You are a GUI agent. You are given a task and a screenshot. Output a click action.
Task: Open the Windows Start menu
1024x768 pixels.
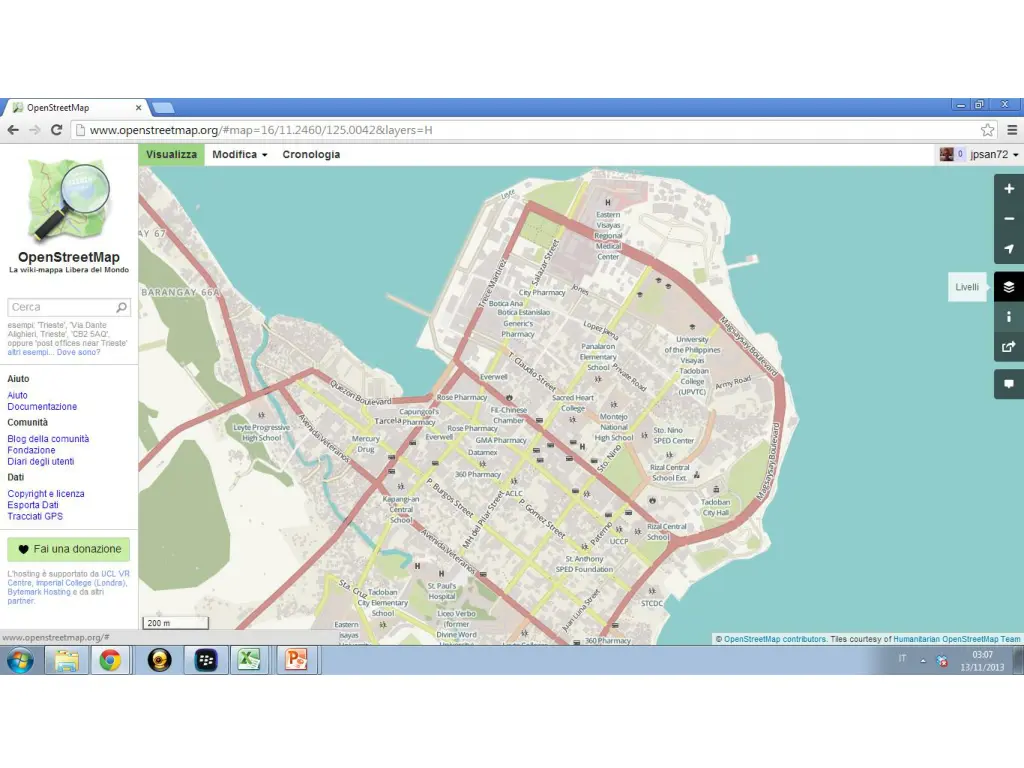point(20,661)
